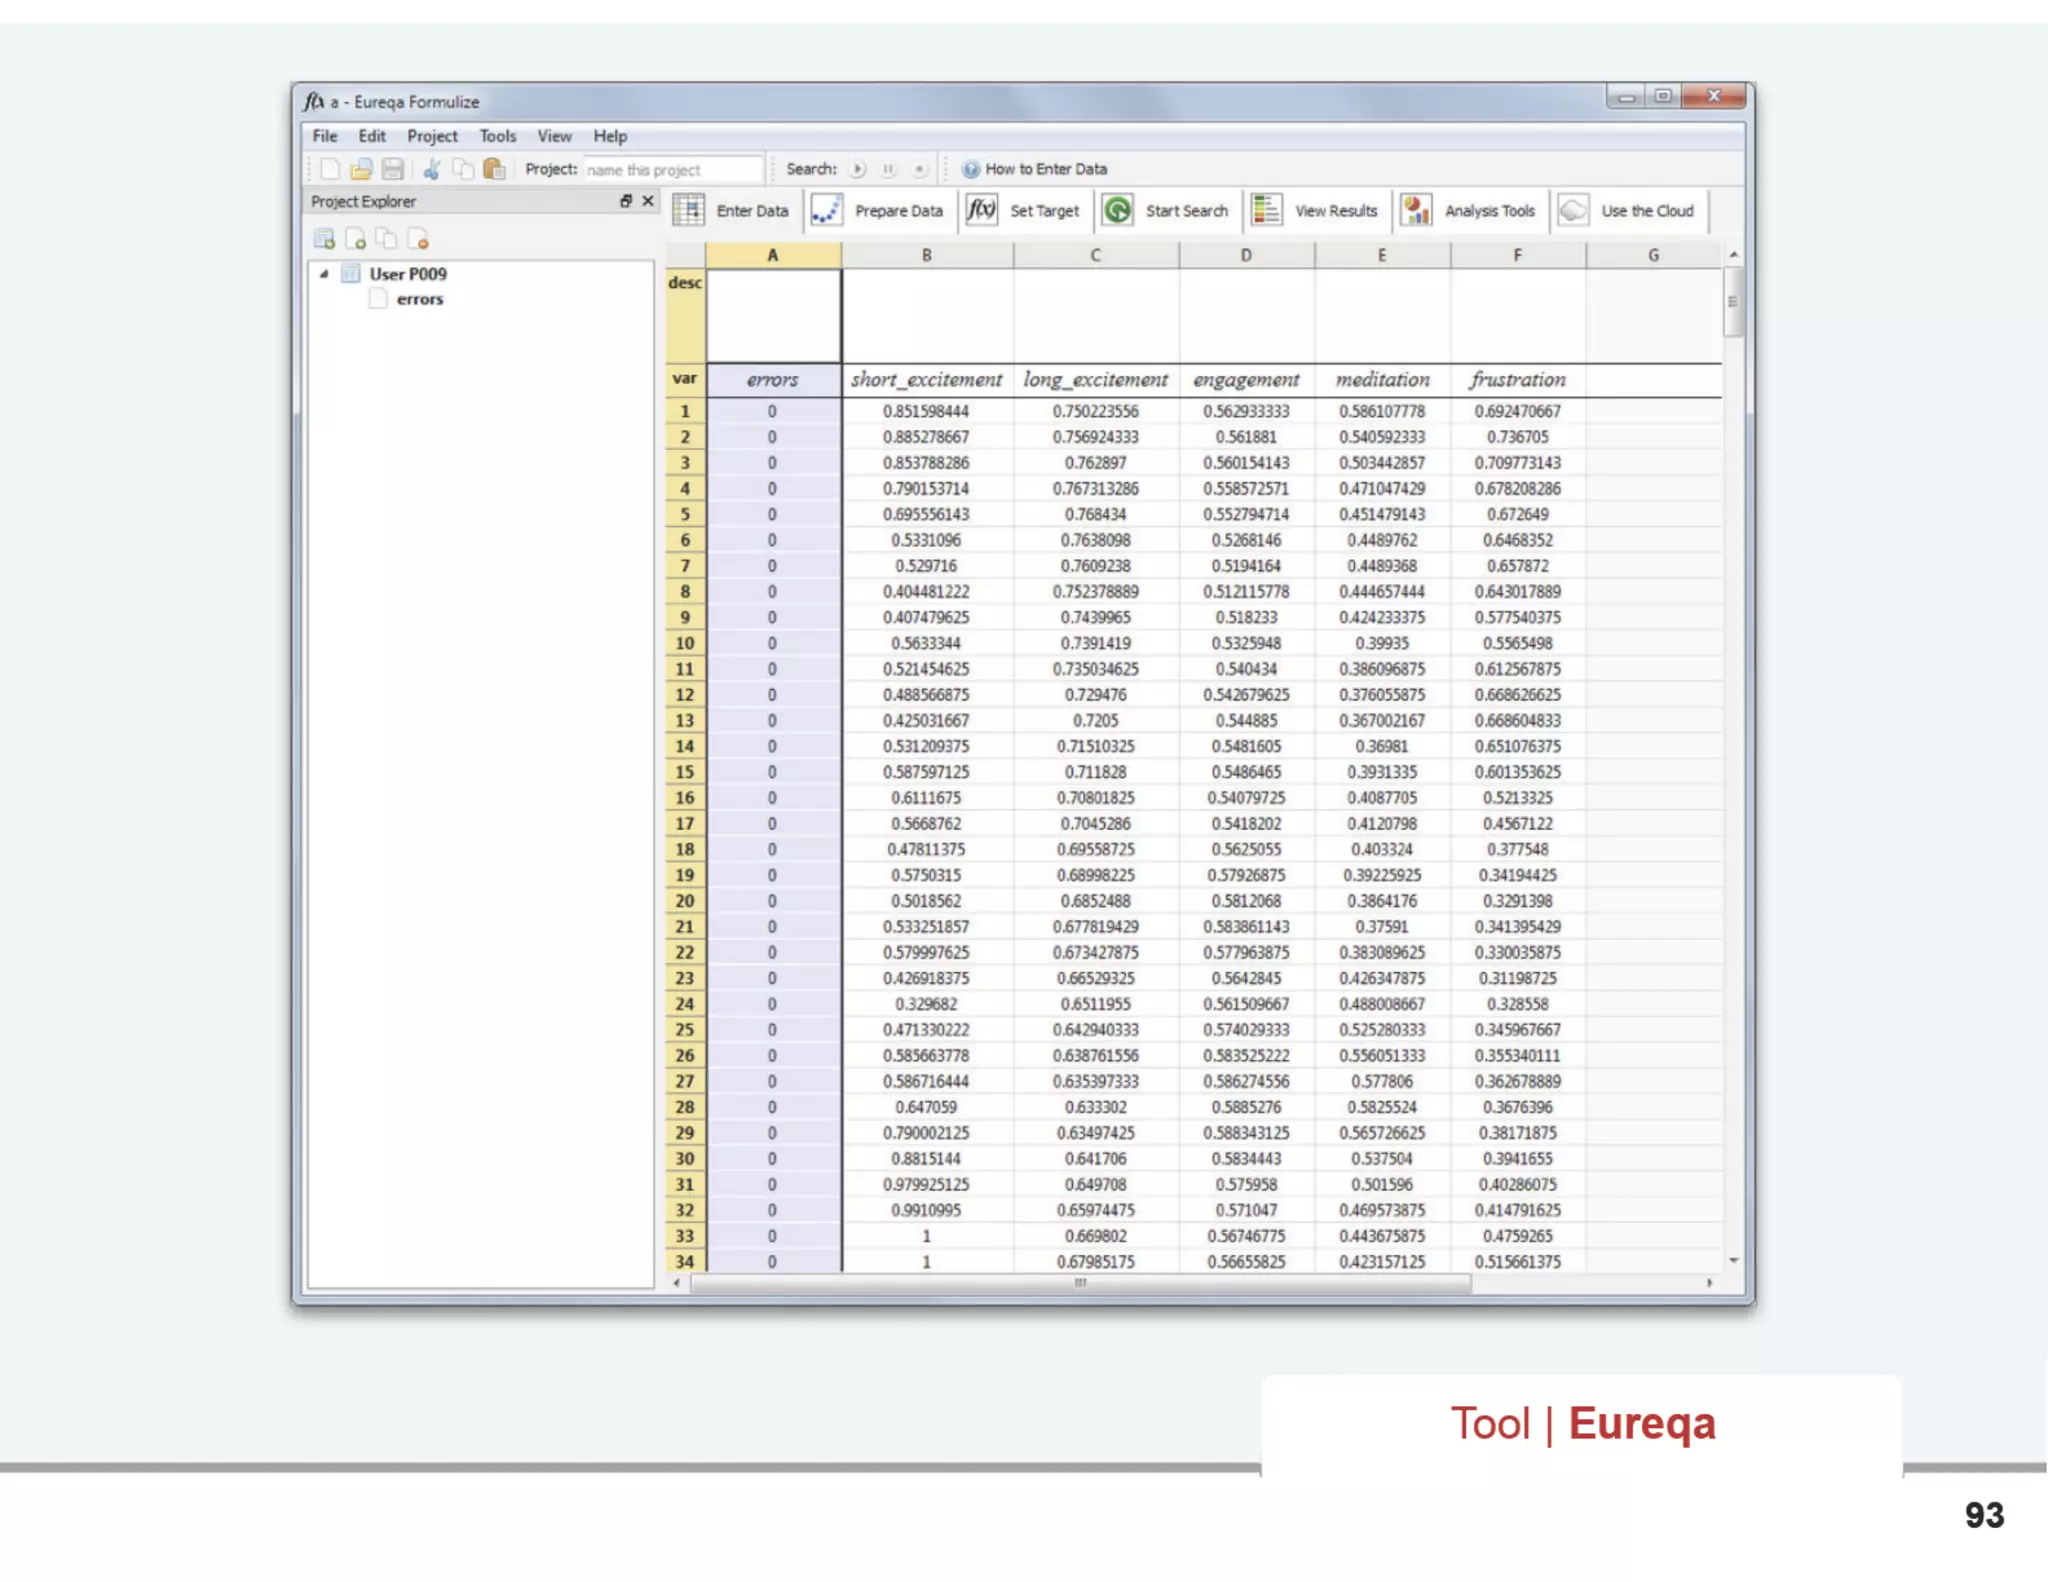Open the Project menu
The width and height of the screenshot is (2048, 1582).
click(x=432, y=136)
